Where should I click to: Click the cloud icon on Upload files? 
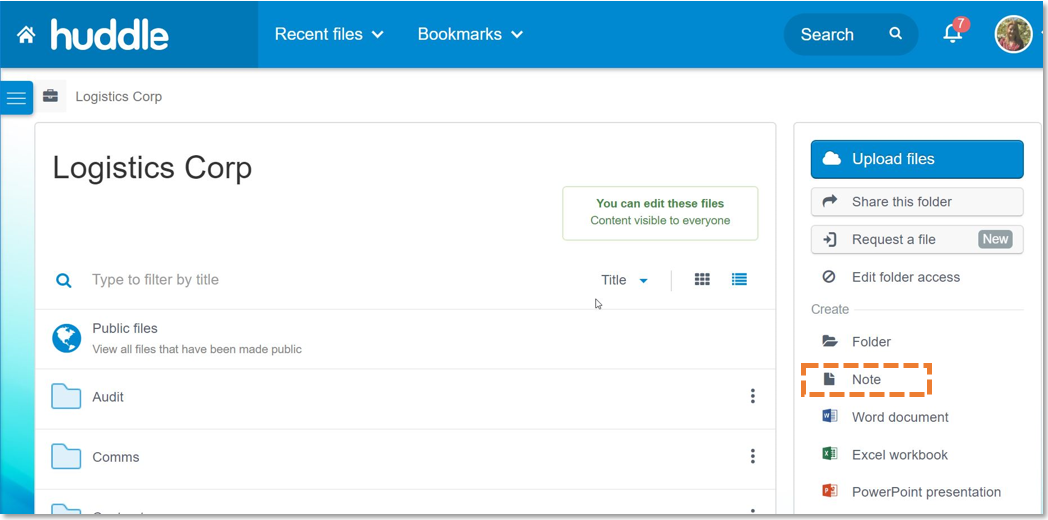[831, 159]
